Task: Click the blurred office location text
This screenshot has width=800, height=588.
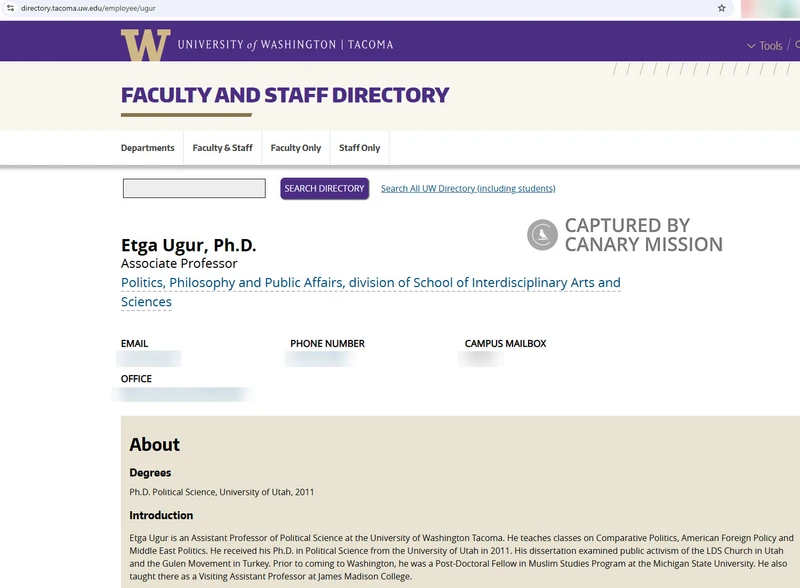Action: (x=182, y=394)
